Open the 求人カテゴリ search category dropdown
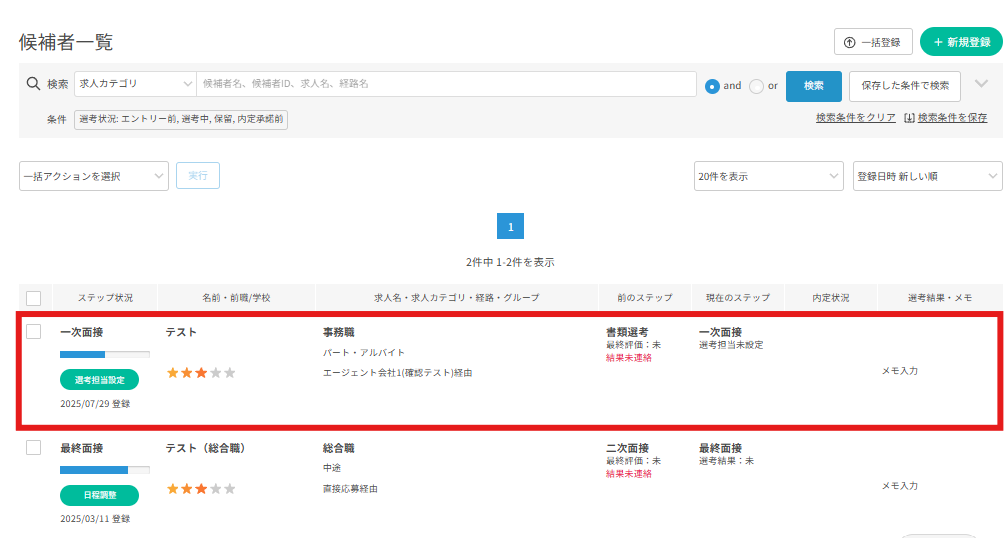The width and height of the screenshot is (1006, 538). coord(135,85)
